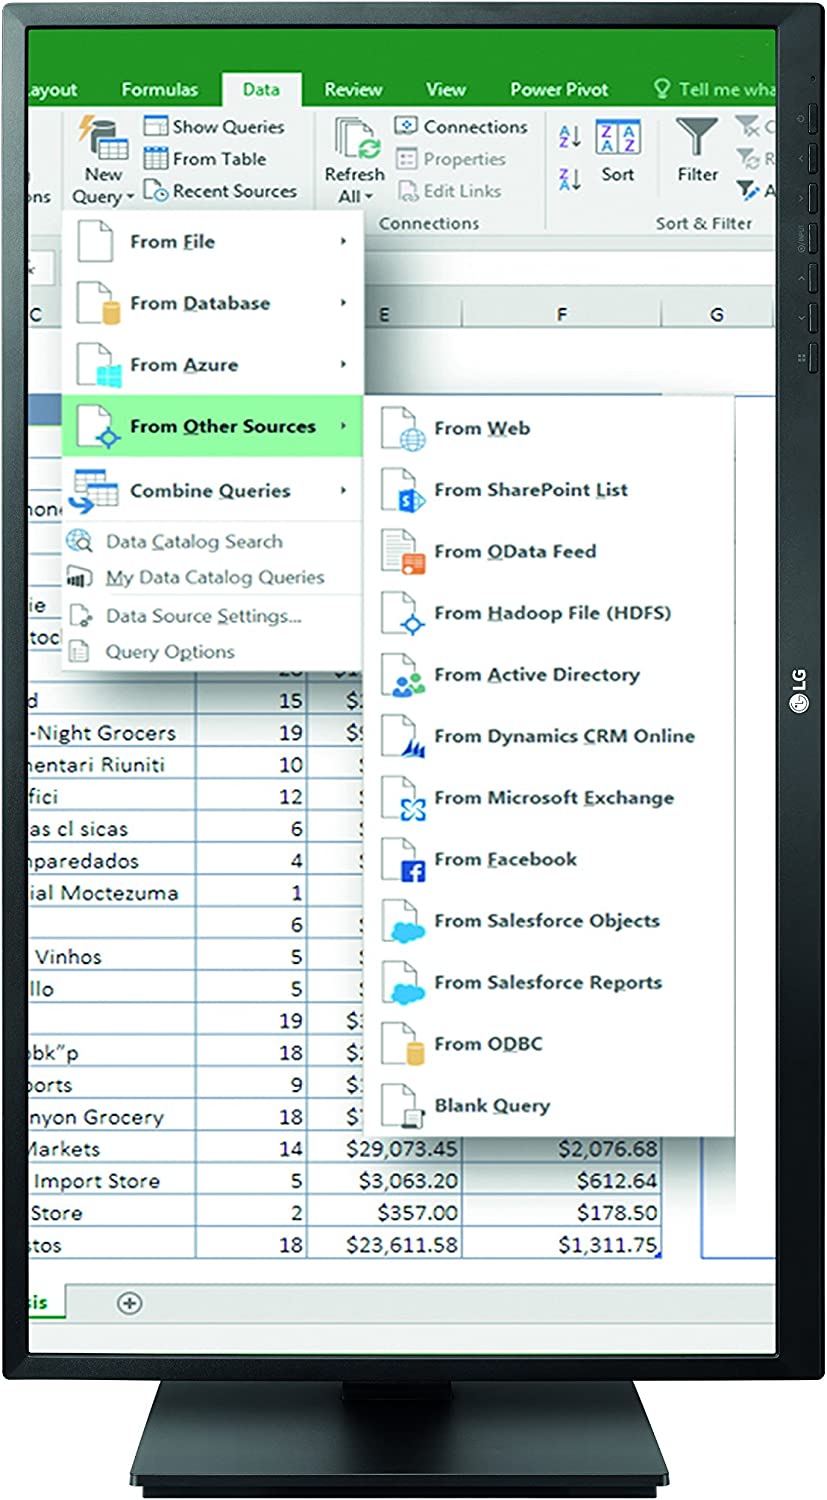Open the Refresh All dropdown arrow

pyautogui.click(x=370, y=197)
